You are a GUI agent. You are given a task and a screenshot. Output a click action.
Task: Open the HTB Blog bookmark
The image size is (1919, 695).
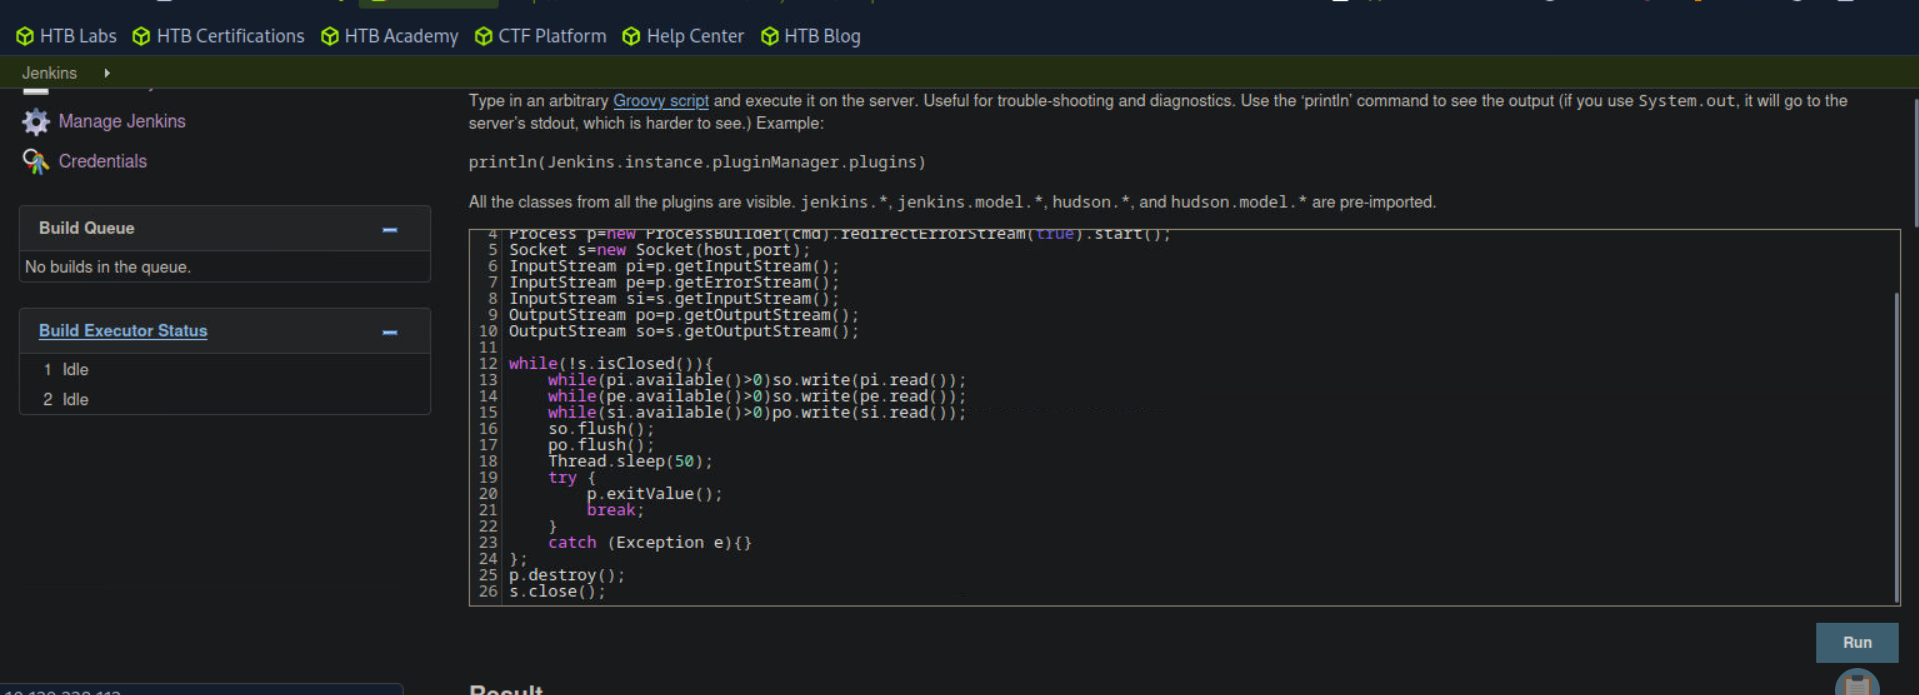811,36
